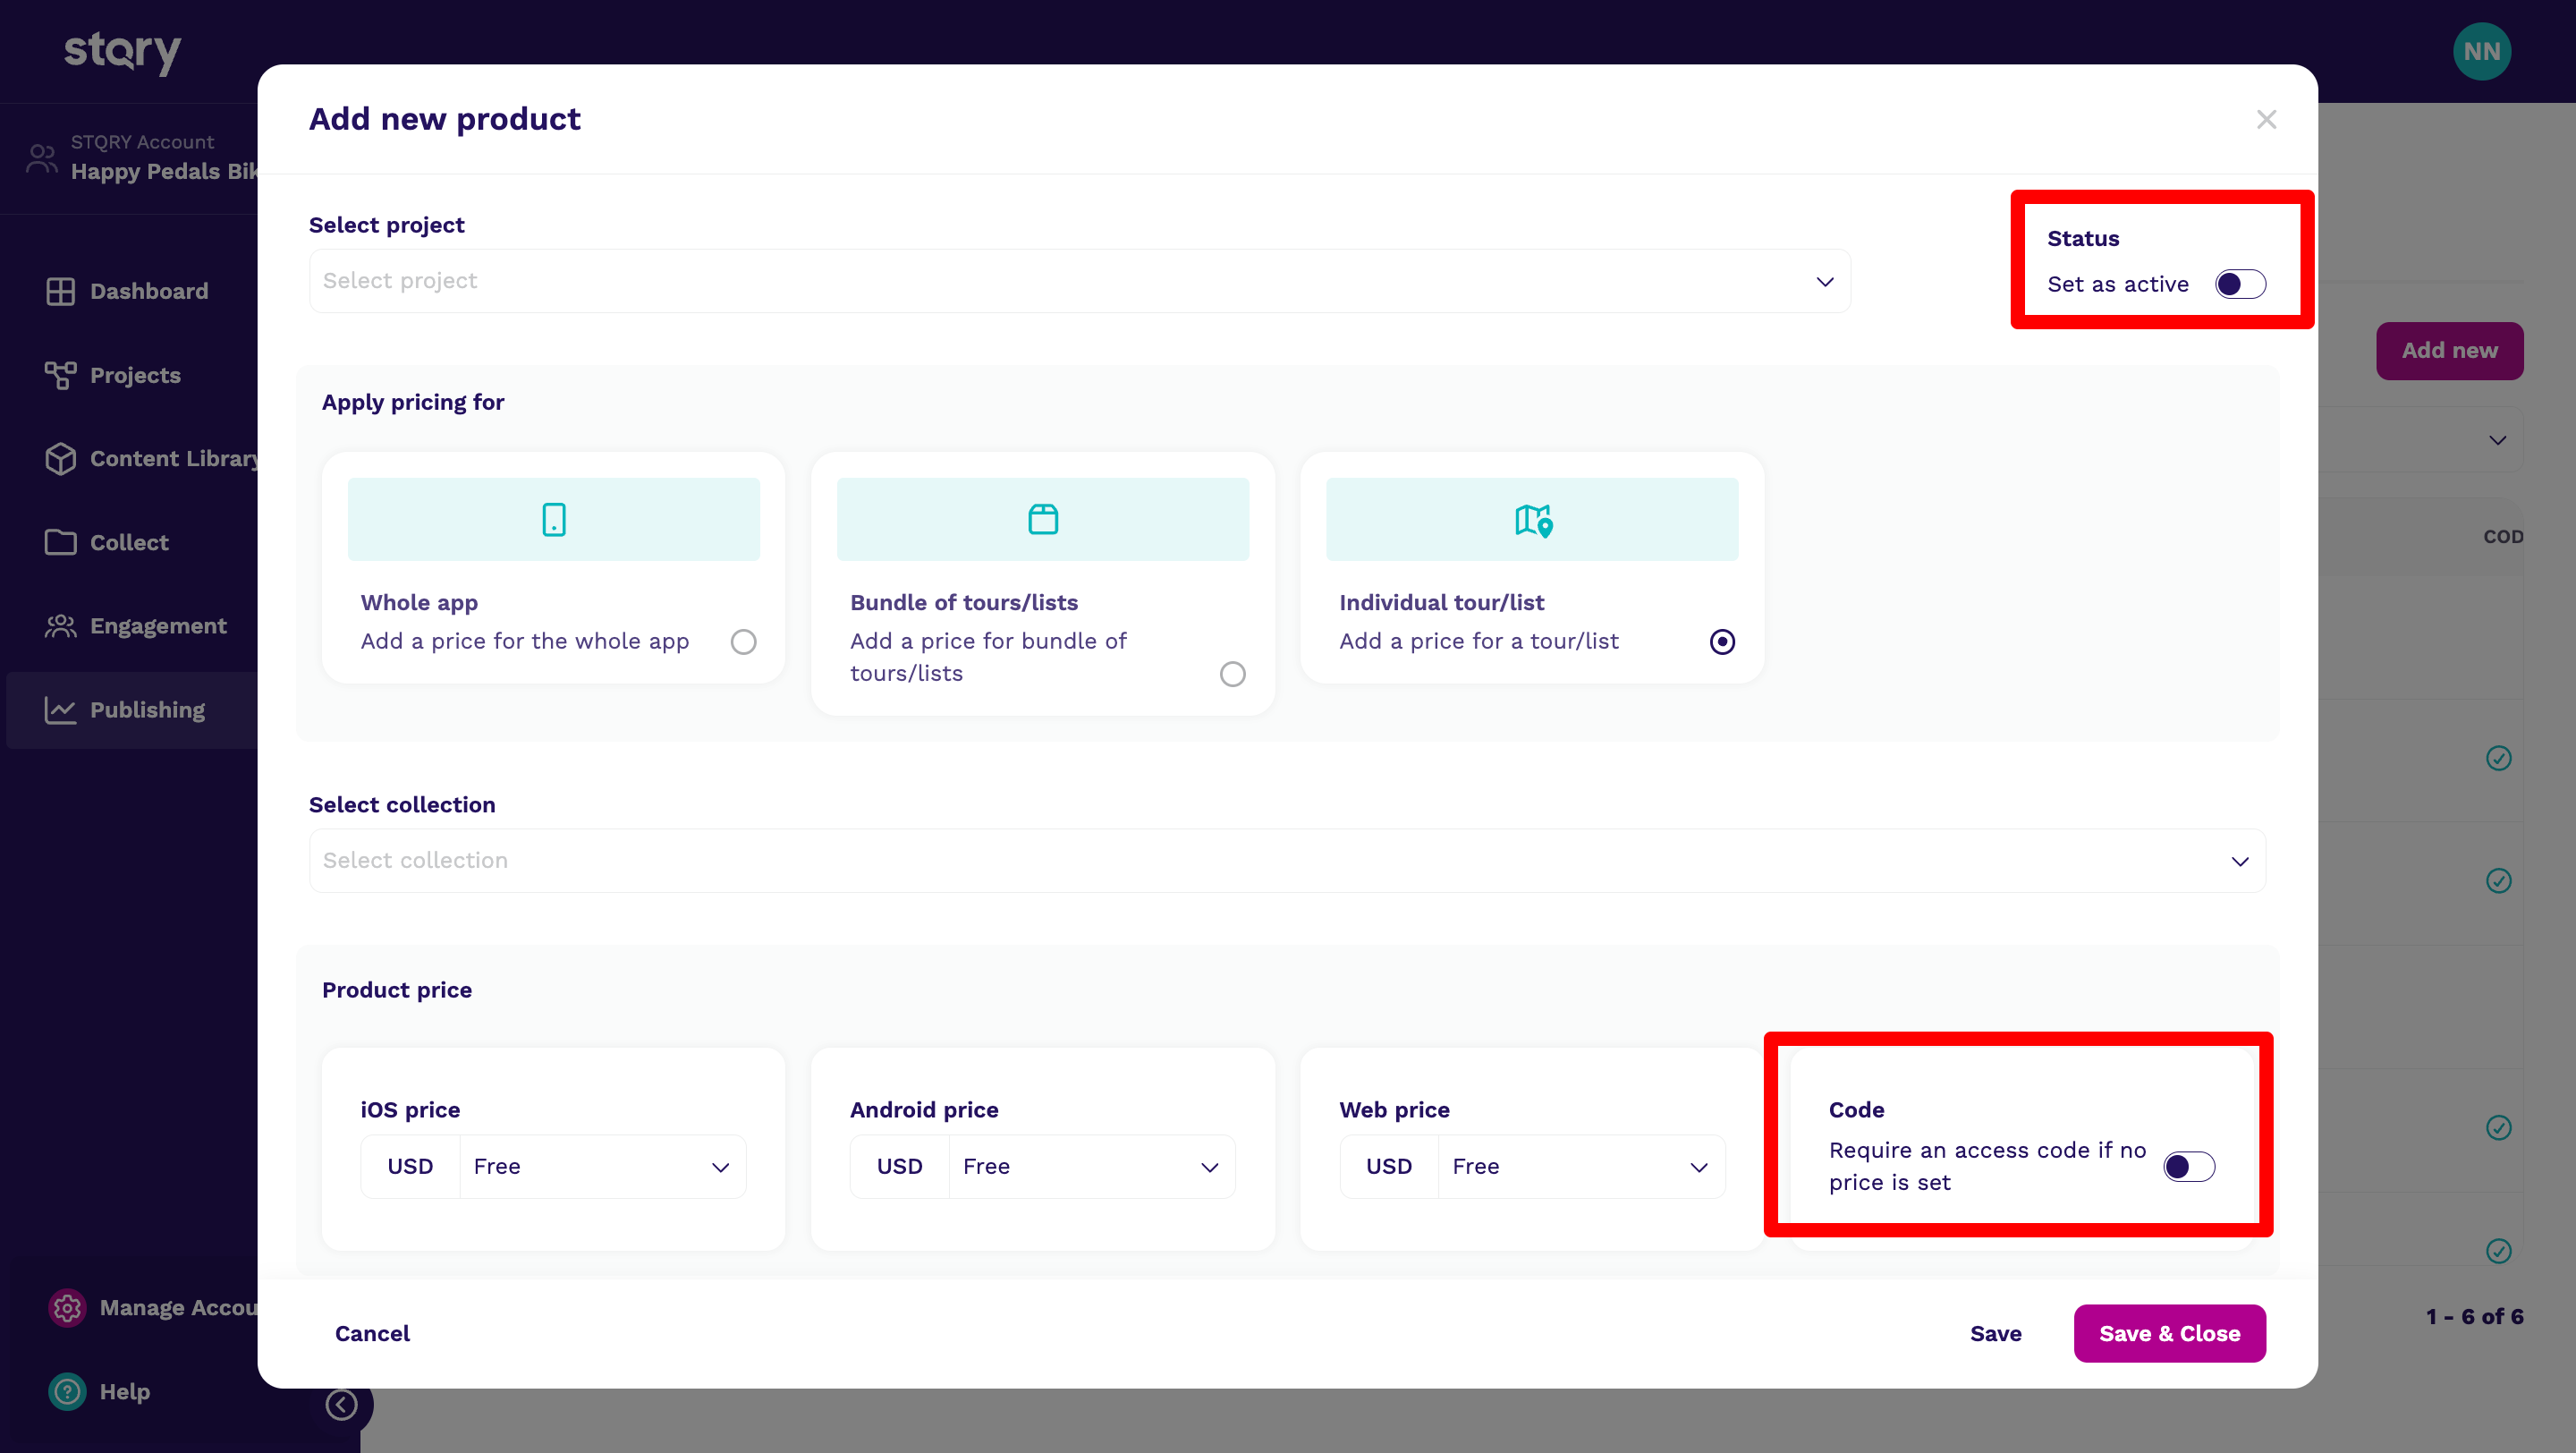The height and width of the screenshot is (1453, 2576).
Task: Open the Web price Free dropdown
Action: click(1582, 1166)
